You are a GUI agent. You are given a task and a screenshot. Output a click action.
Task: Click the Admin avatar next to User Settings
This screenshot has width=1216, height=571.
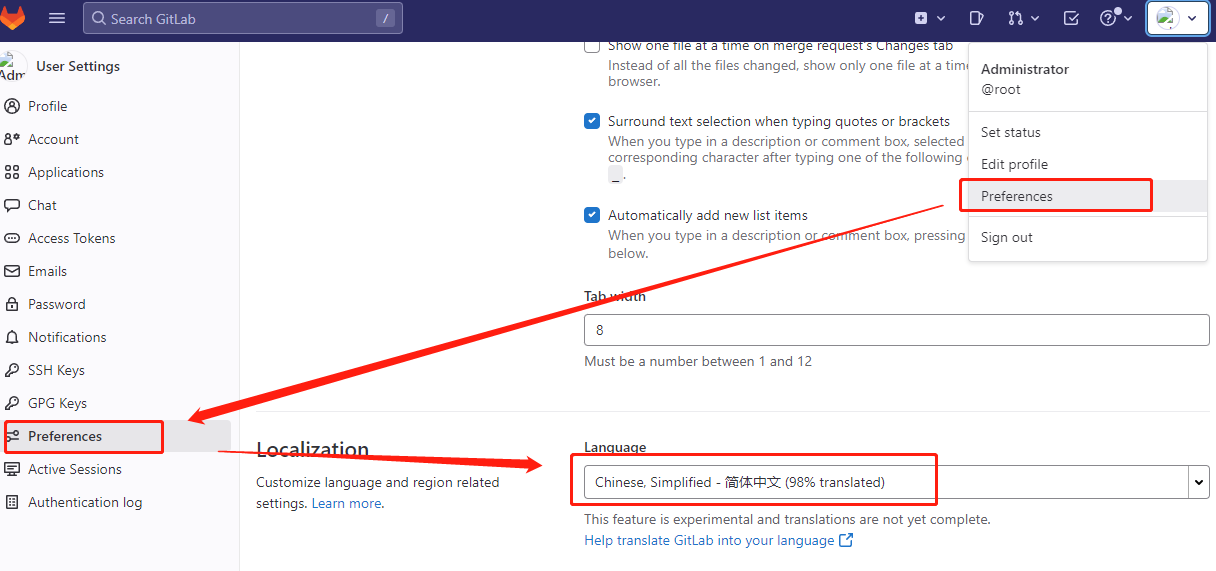(13, 66)
